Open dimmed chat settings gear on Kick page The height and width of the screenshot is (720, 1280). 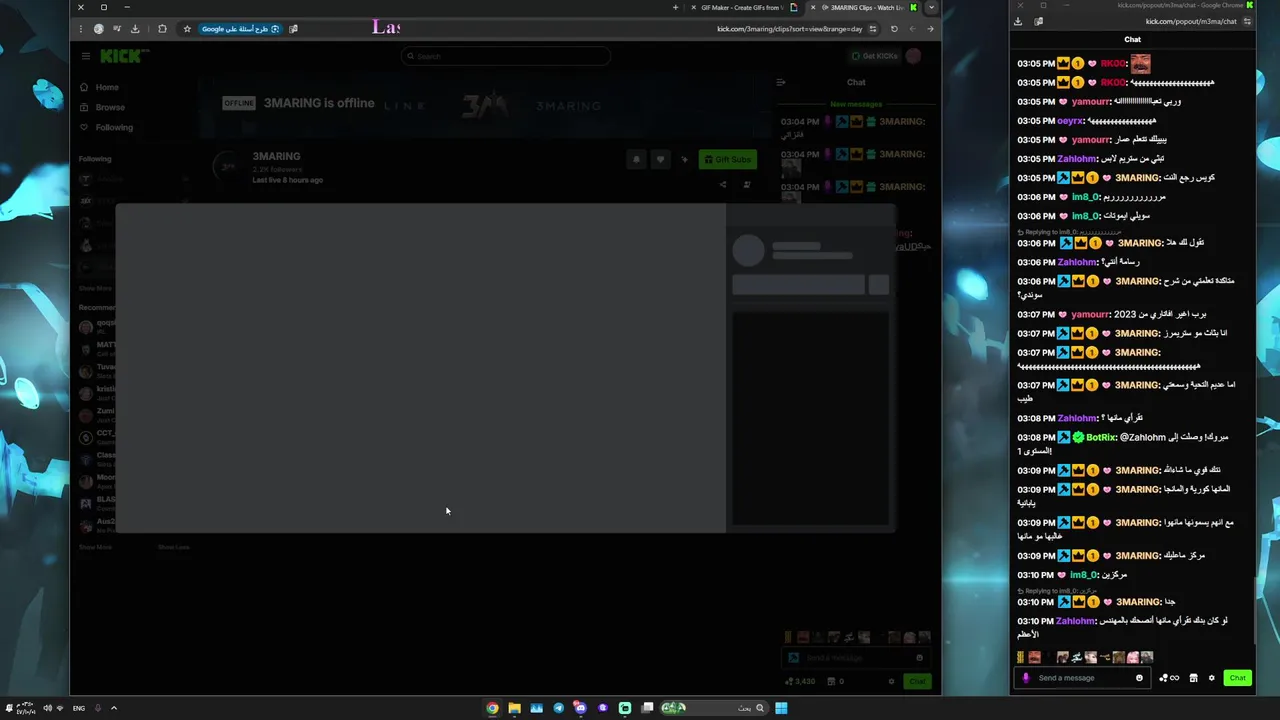pos(891,681)
